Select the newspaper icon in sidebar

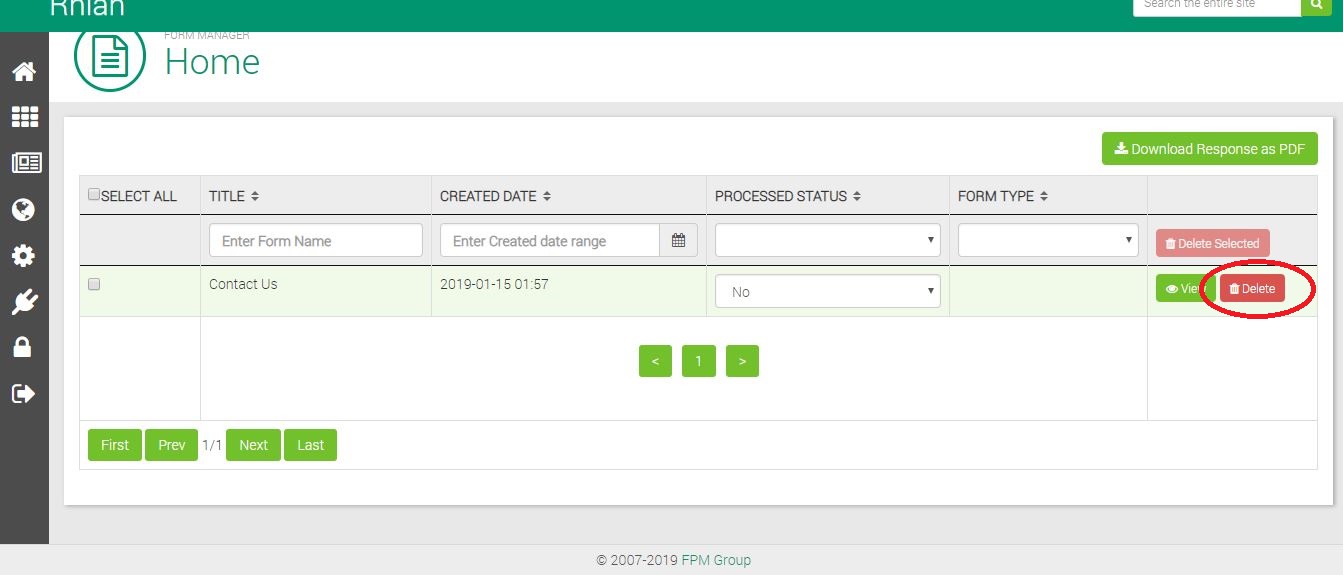[24, 163]
